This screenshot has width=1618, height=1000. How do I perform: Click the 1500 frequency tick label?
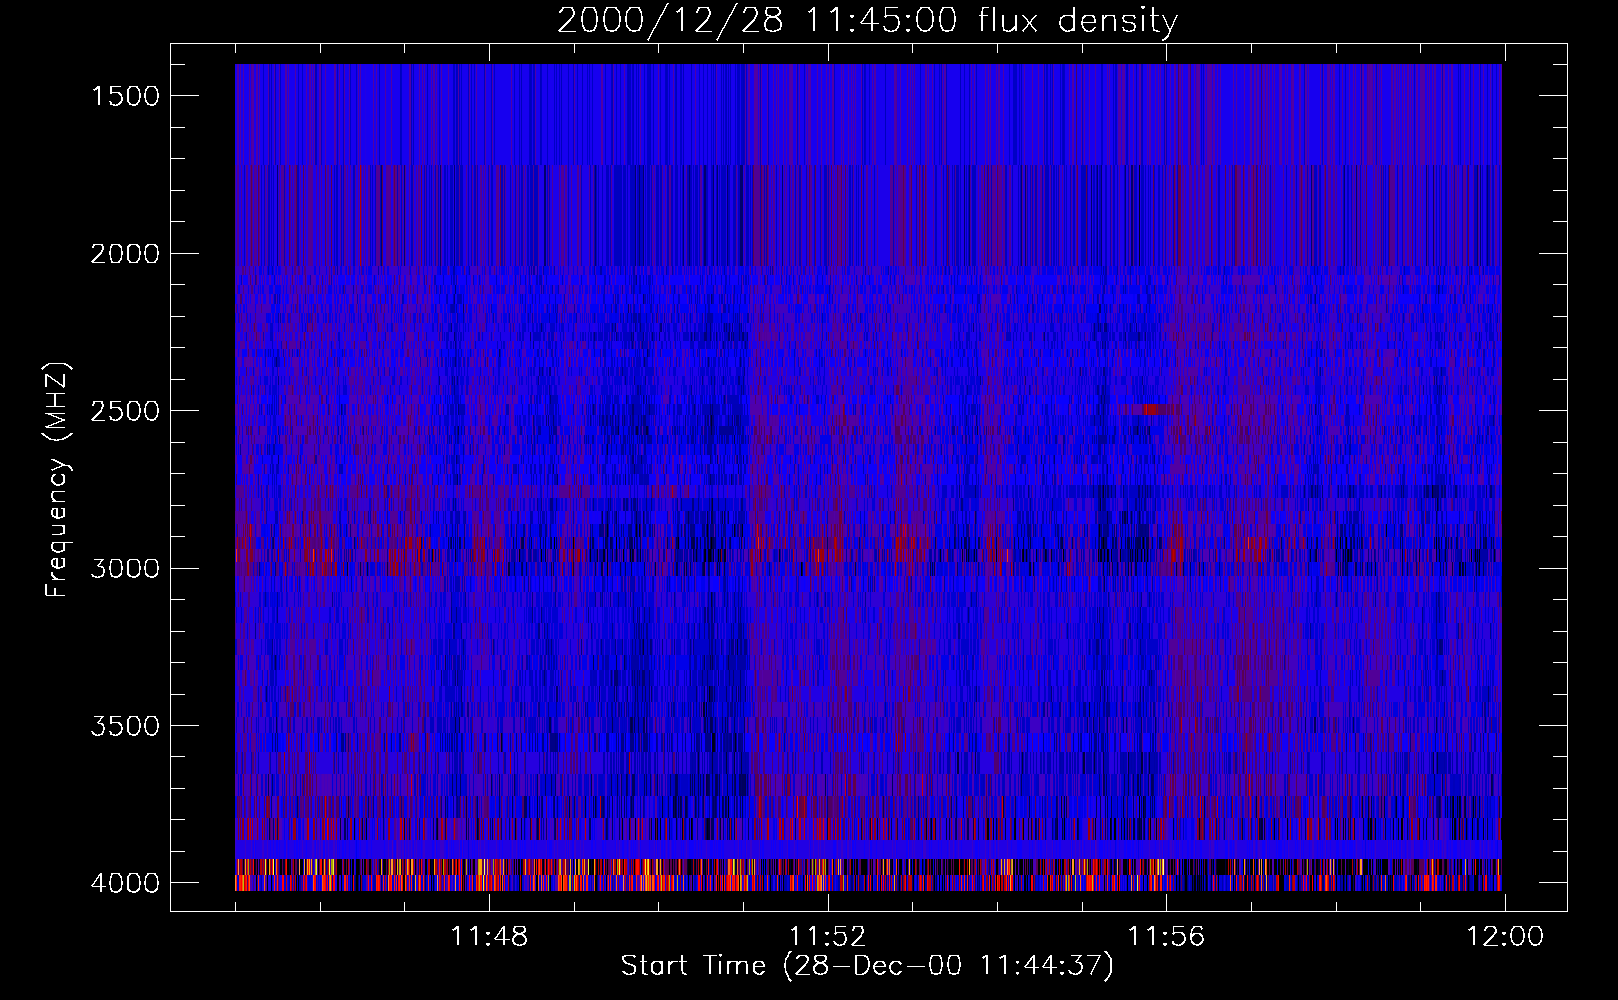[x=125, y=96]
